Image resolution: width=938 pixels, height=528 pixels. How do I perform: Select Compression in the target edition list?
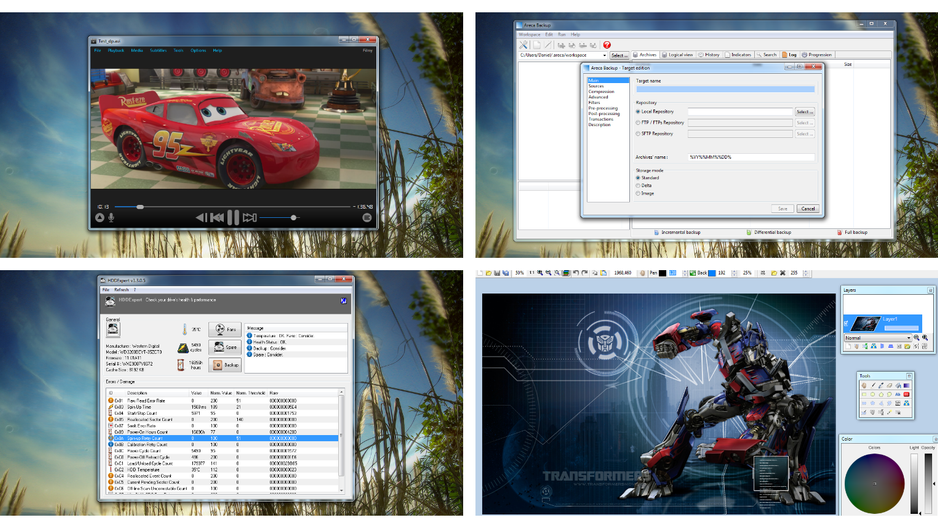[x=601, y=91]
